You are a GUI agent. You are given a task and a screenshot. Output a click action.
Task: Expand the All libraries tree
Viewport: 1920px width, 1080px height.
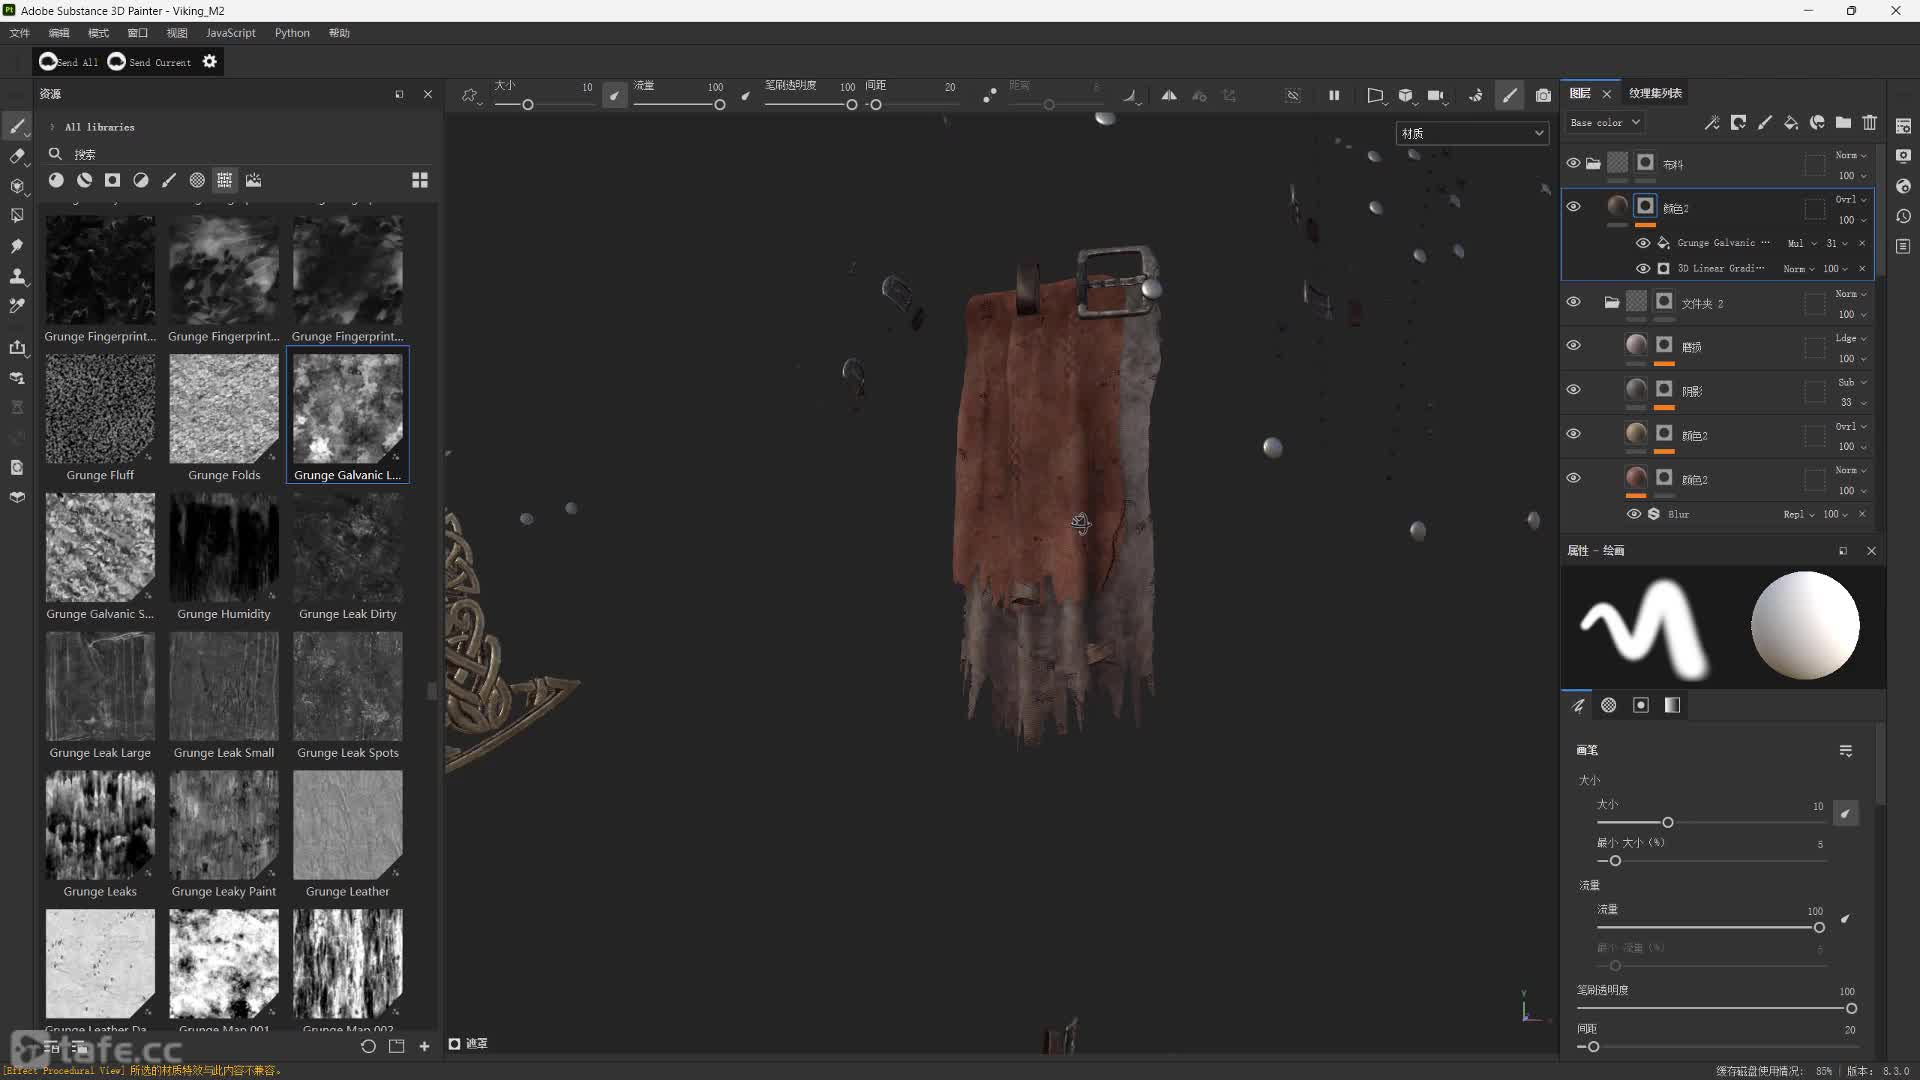(52, 127)
